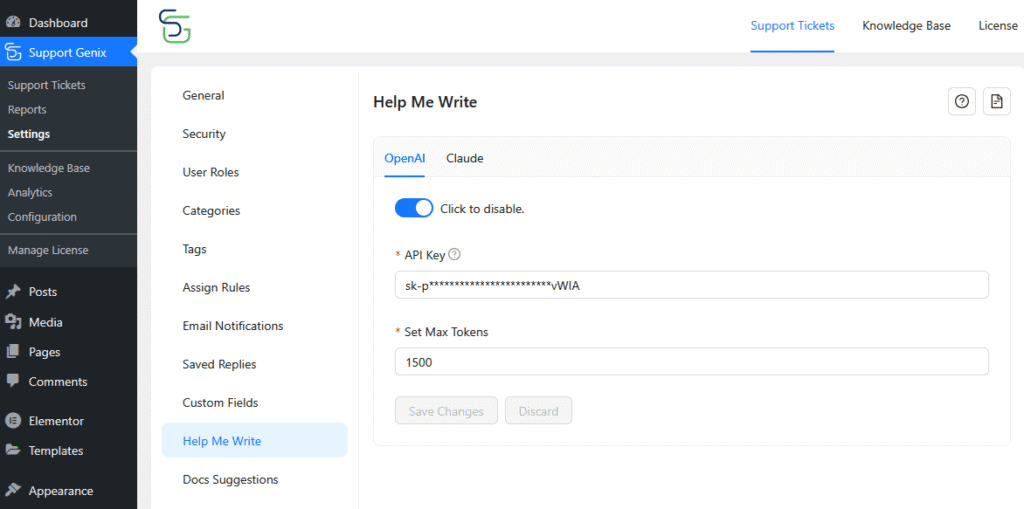The height and width of the screenshot is (509, 1024).
Task: Open the Saved Replies settings section
Action: tap(219, 364)
